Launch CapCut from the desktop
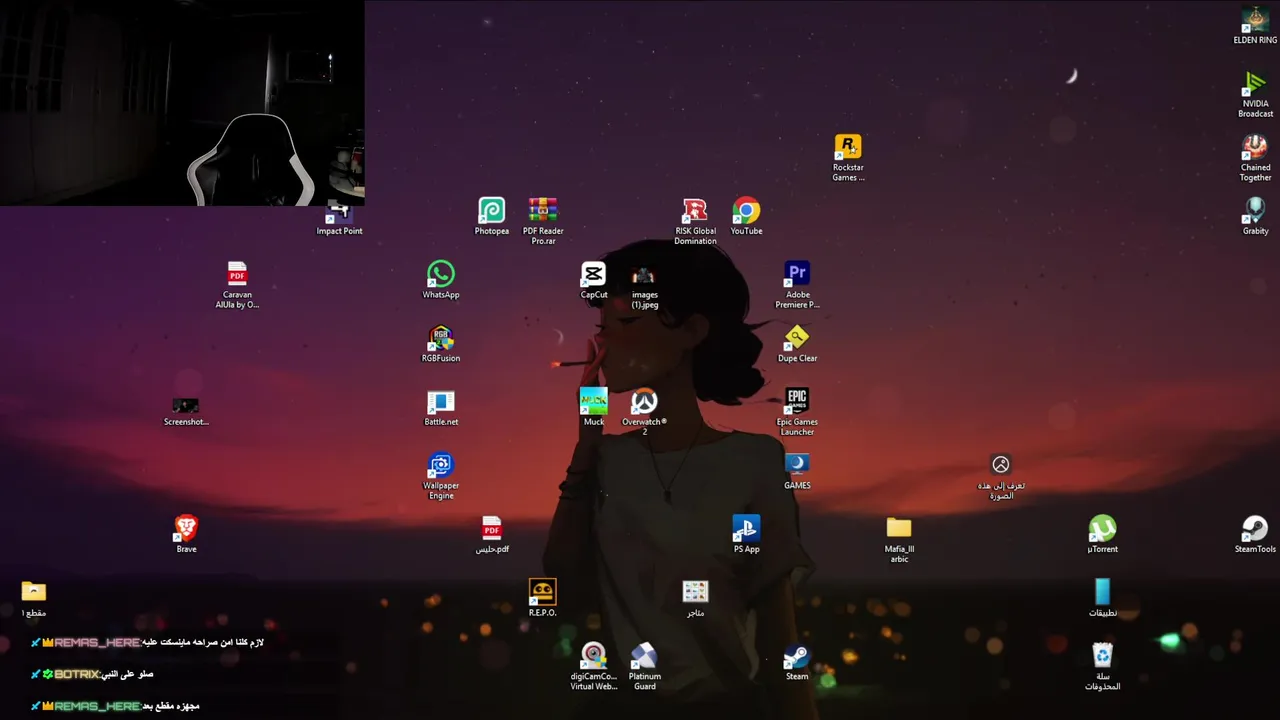Viewport: 1280px width, 720px height. (x=594, y=280)
